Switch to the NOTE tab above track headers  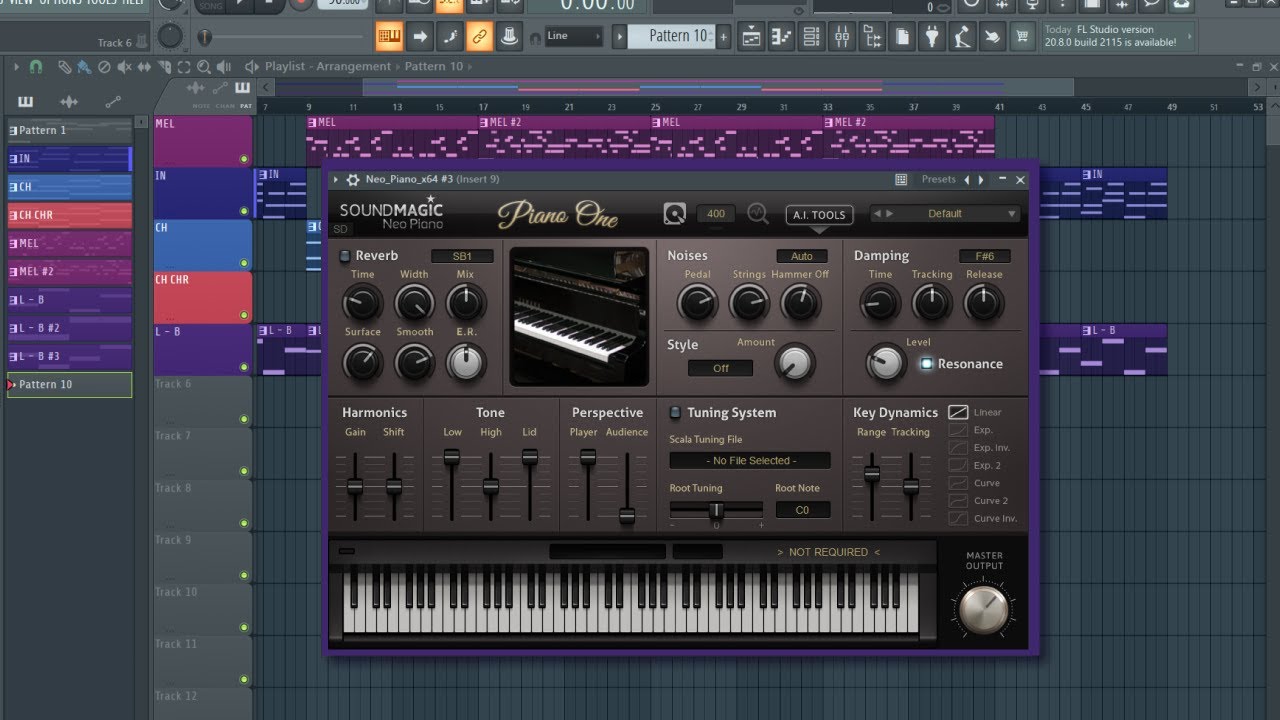(201, 106)
